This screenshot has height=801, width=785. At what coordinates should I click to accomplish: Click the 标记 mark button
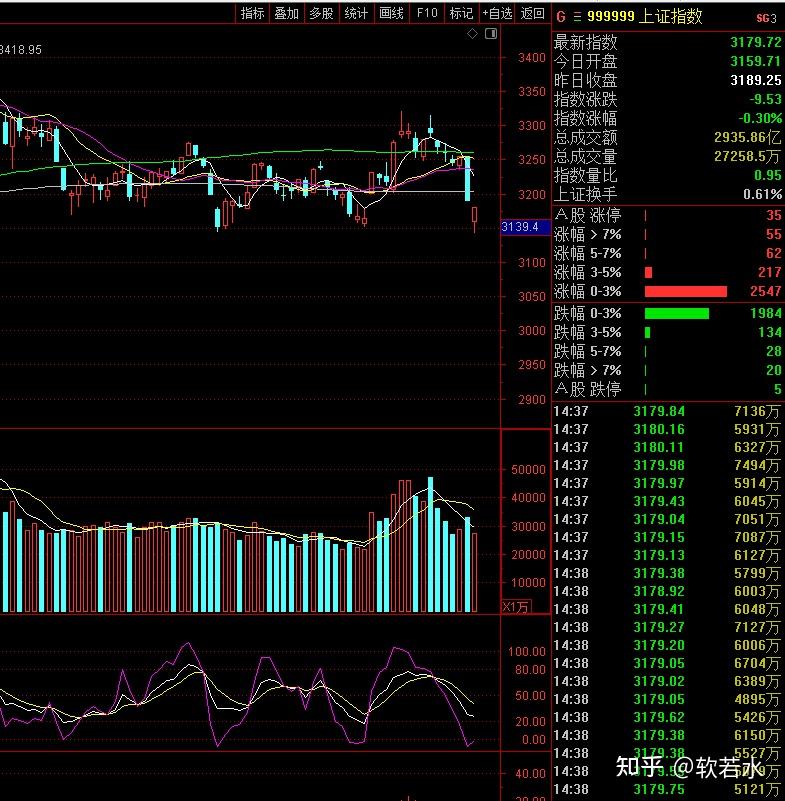461,13
